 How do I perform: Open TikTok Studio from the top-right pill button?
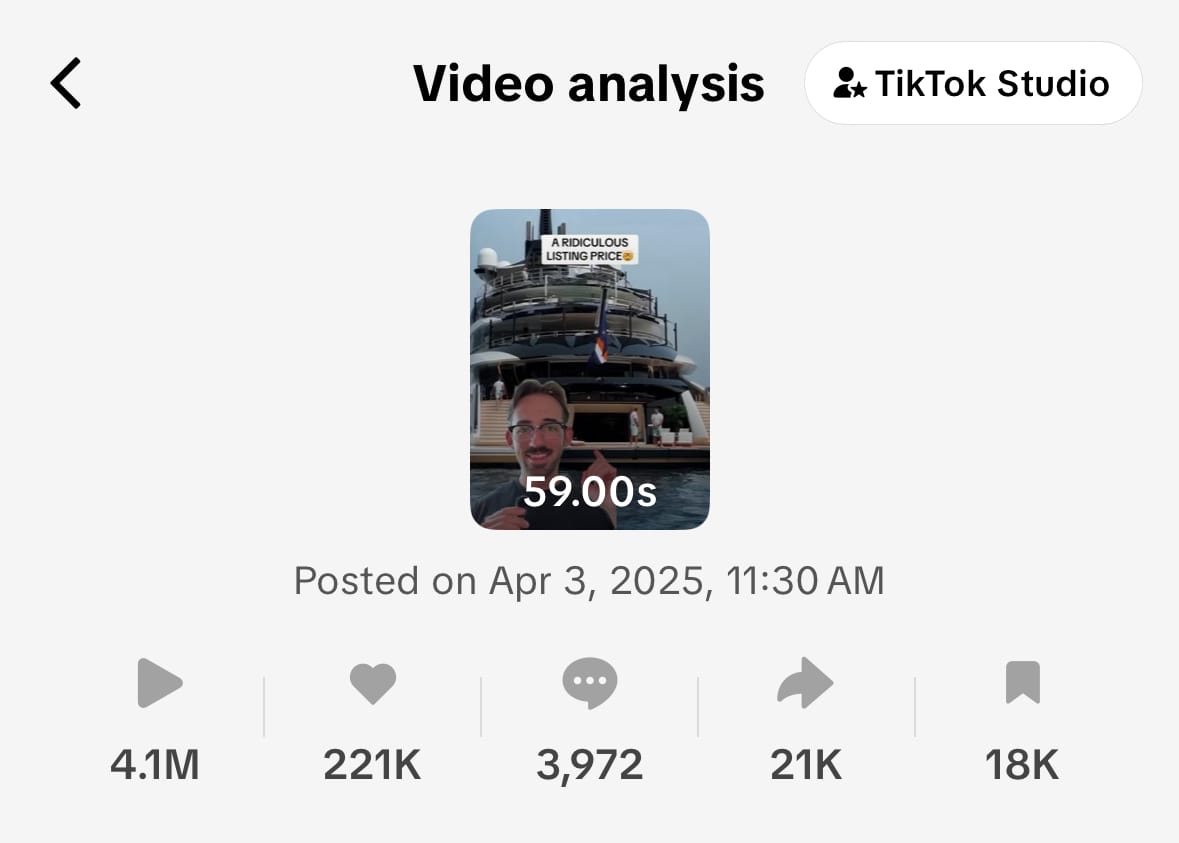pos(972,83)
